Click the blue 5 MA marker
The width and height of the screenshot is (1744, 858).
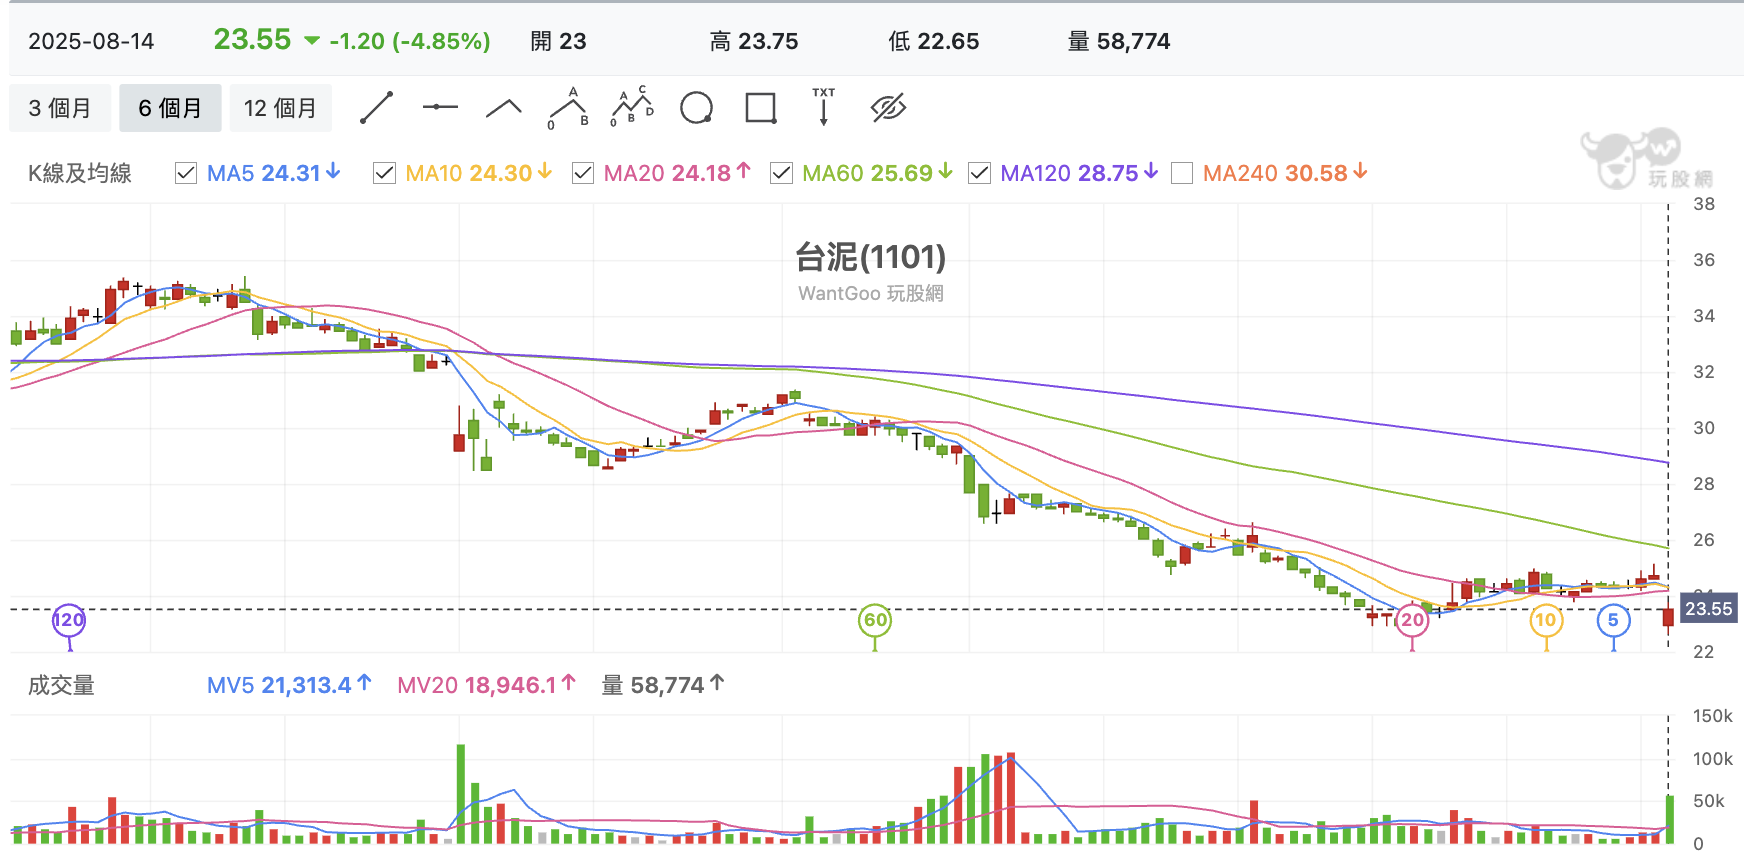[1613, 620]
